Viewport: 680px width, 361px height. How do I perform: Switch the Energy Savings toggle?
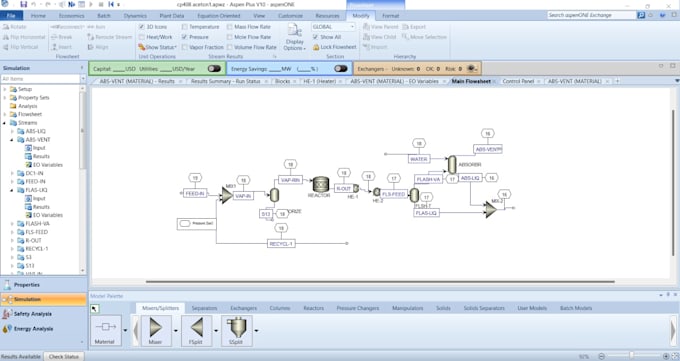[341, 69]
